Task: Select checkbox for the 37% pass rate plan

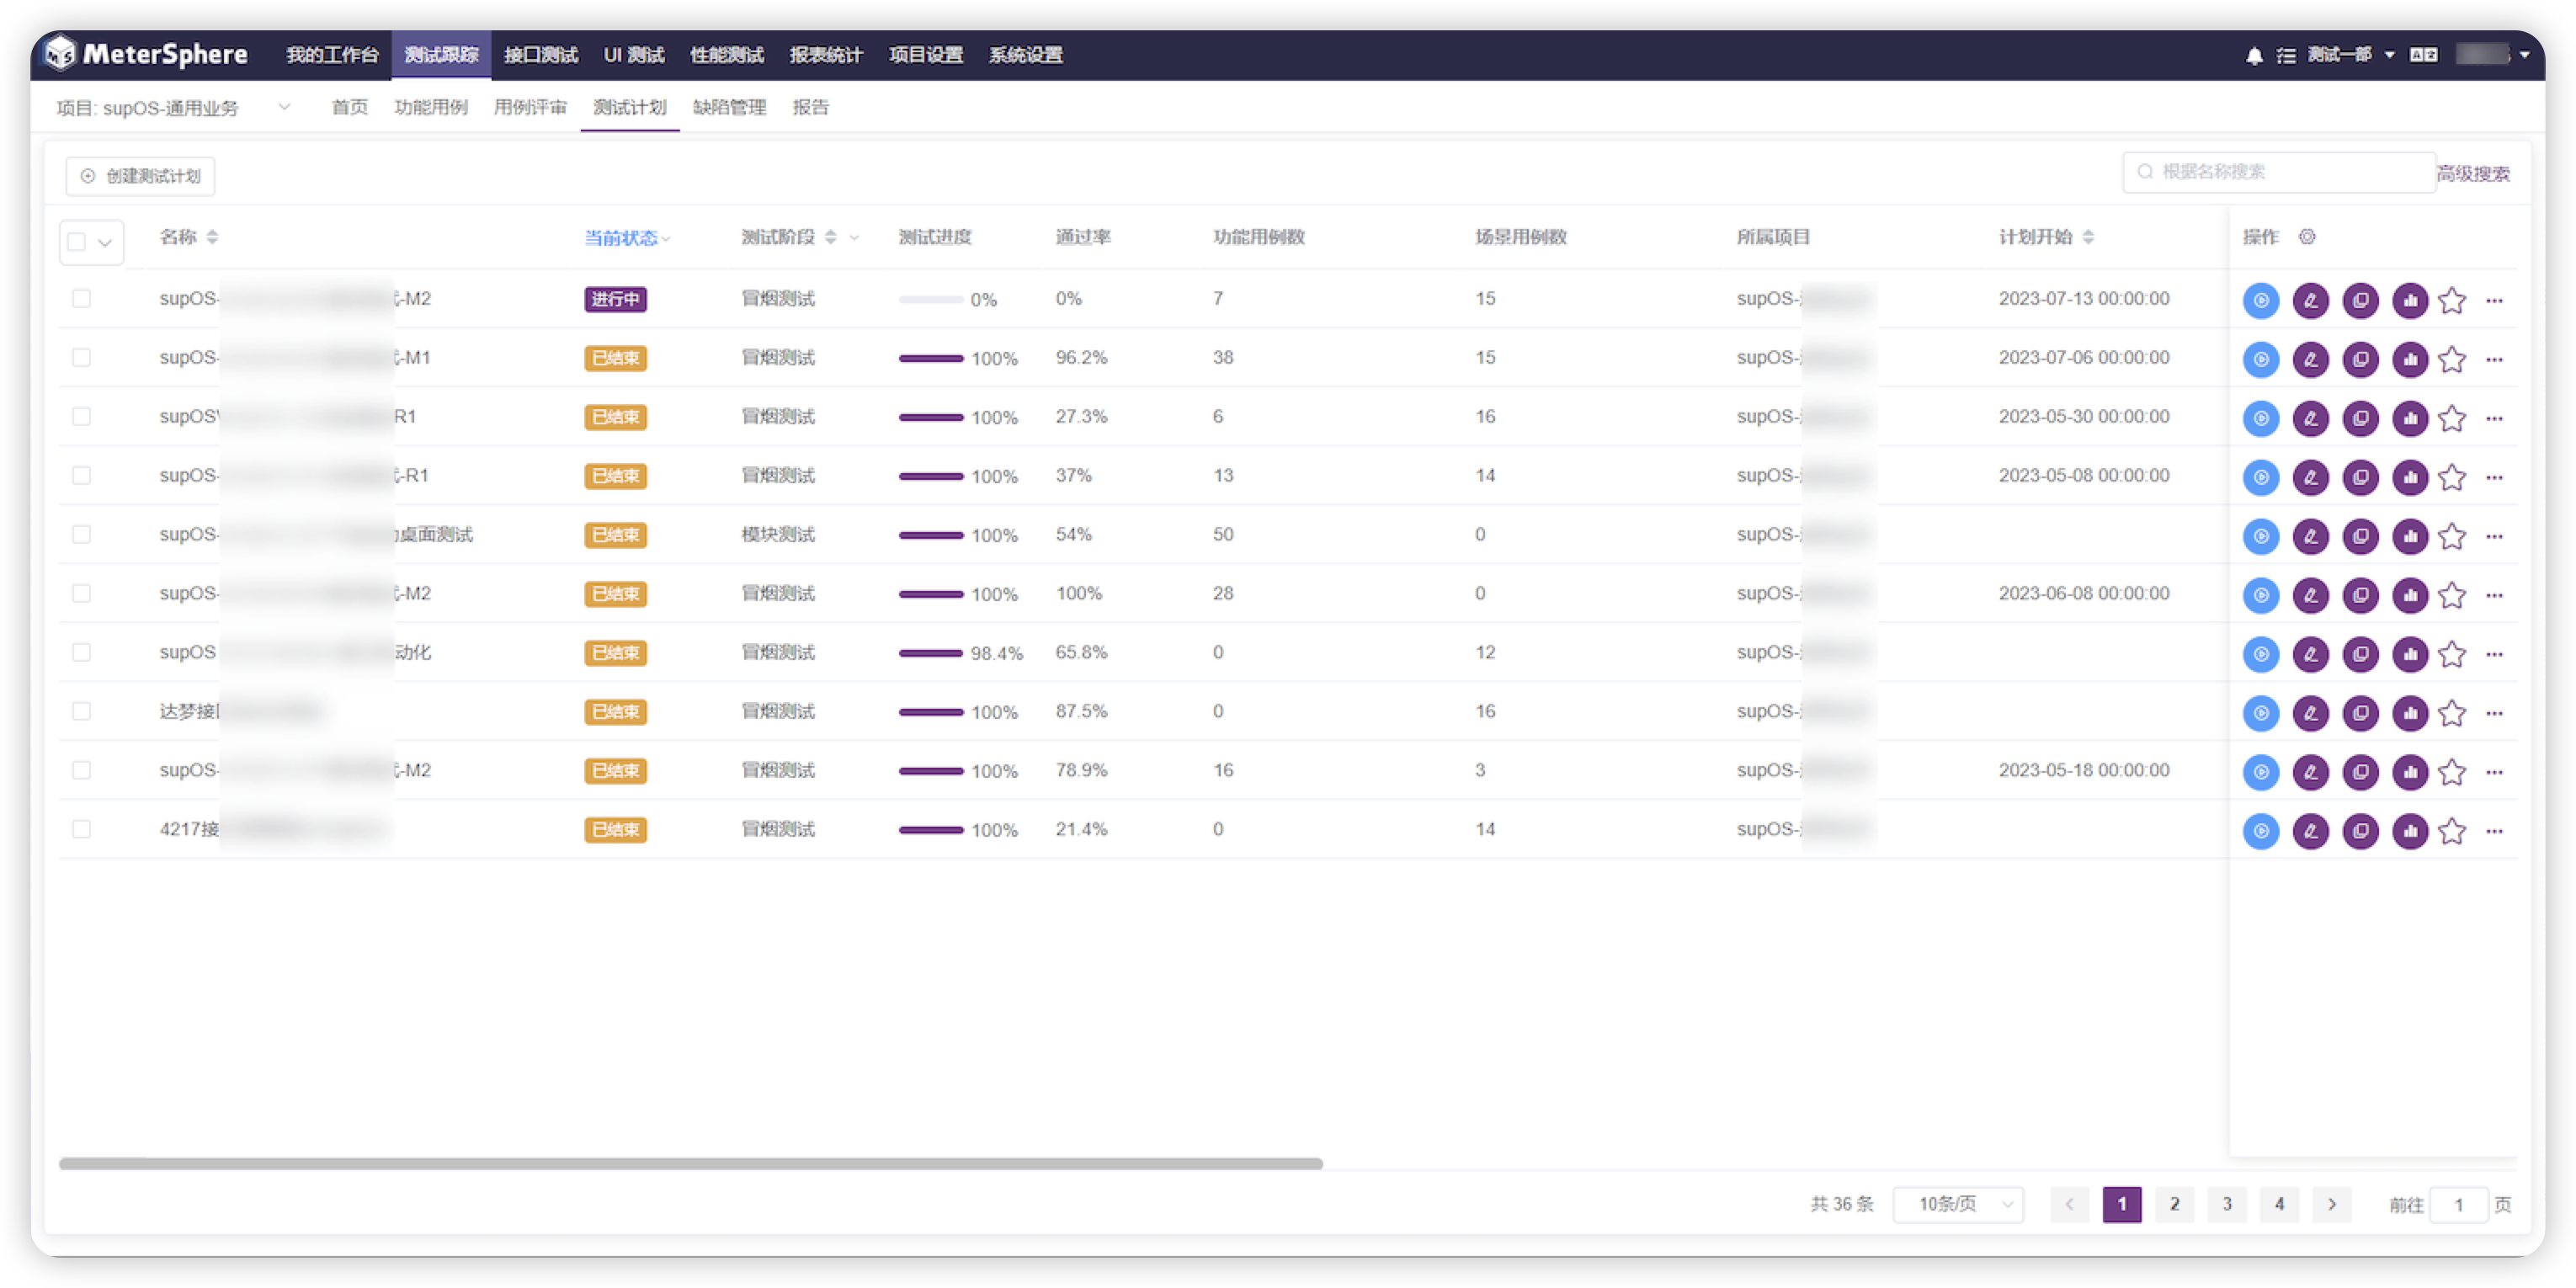Action: (x=82, y=475)
